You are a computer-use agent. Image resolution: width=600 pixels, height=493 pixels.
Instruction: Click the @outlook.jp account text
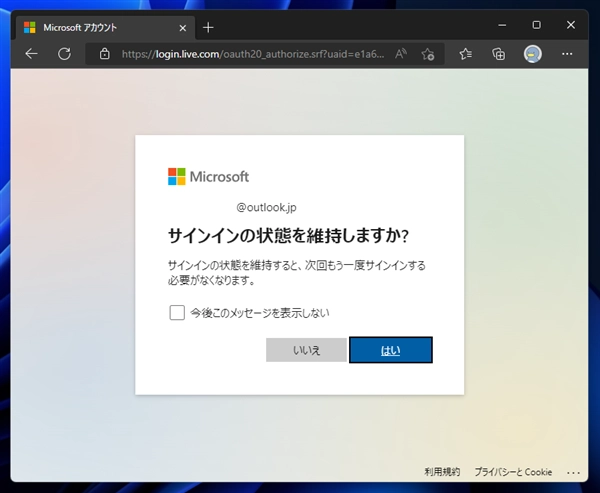pos(266,207)
